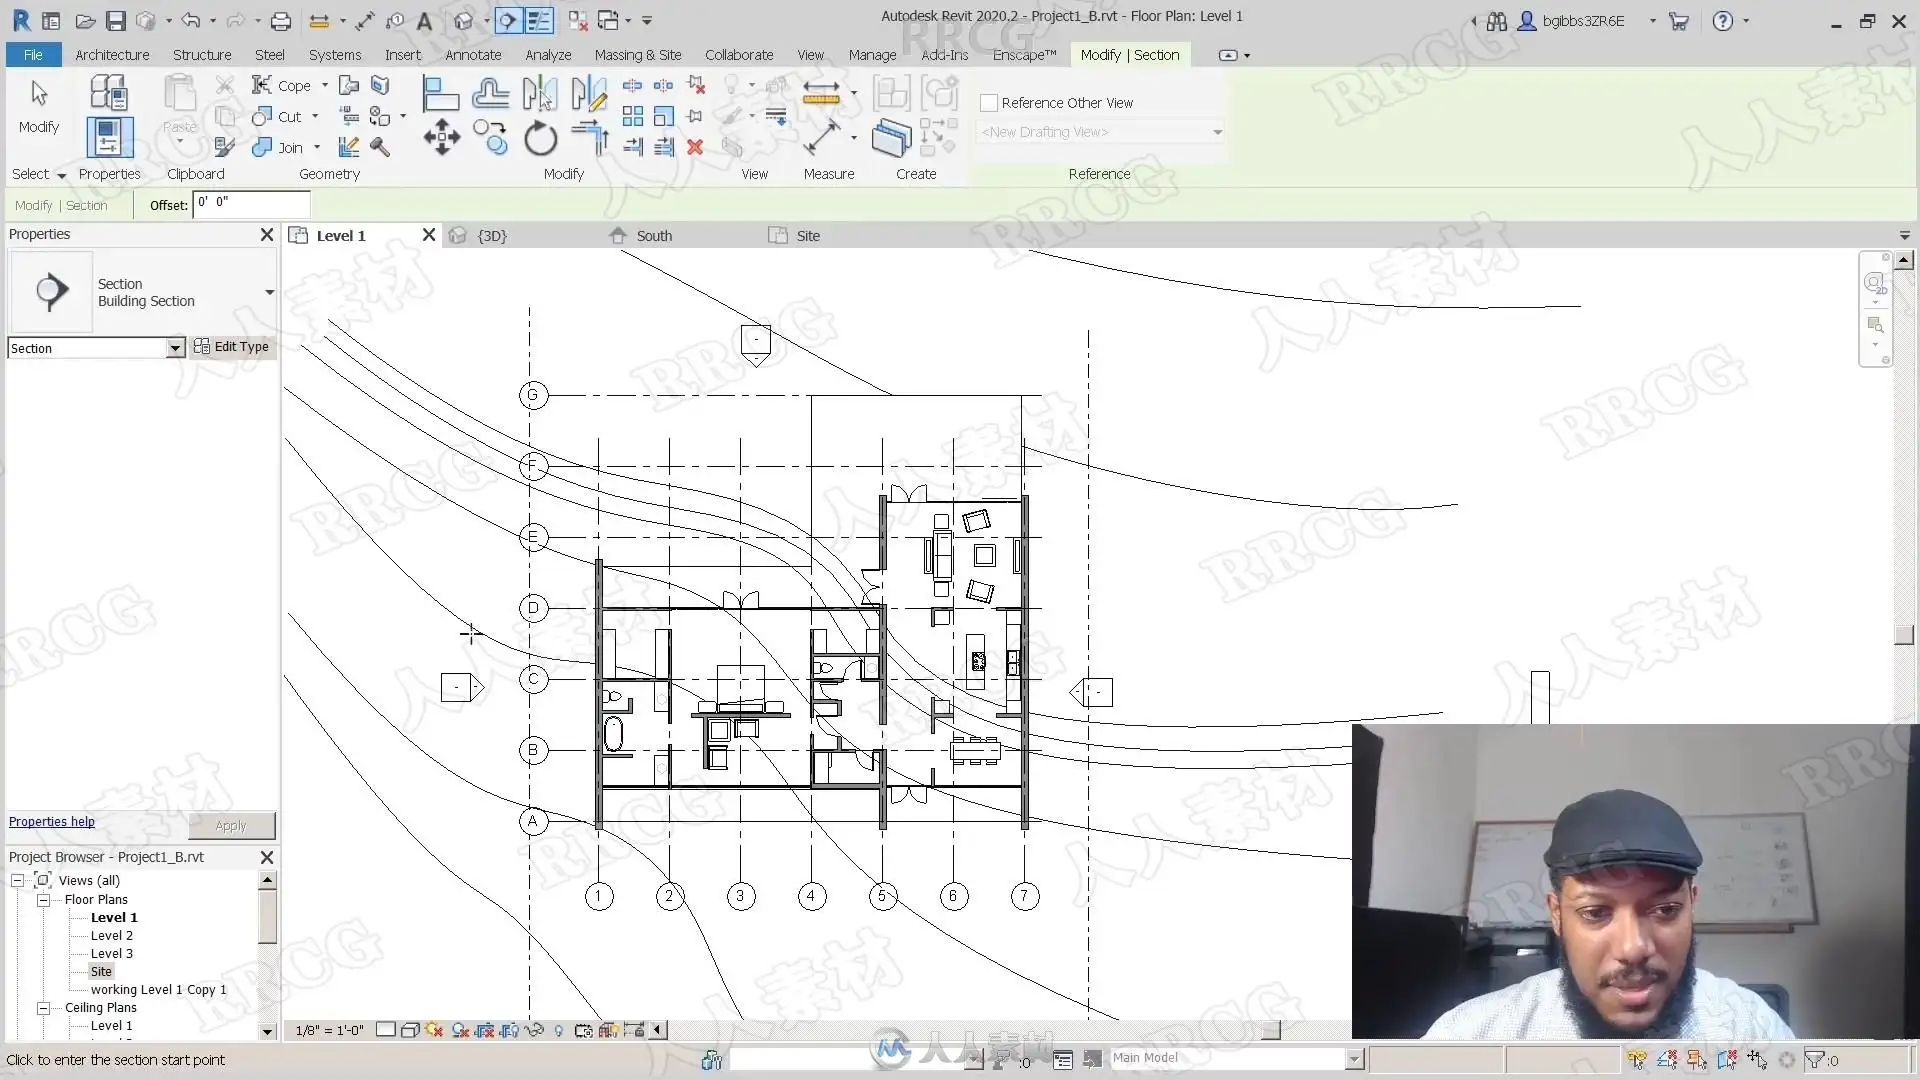Click the Array tool icon
The height and width of the screenshot is (1080, 1920).
tap(633, 116)
